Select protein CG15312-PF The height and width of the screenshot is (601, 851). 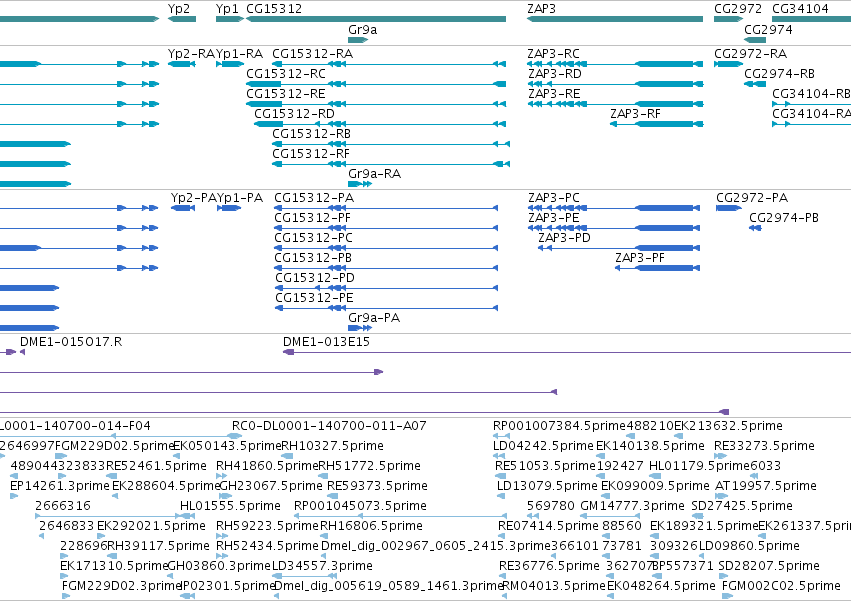tap(312, 218)
